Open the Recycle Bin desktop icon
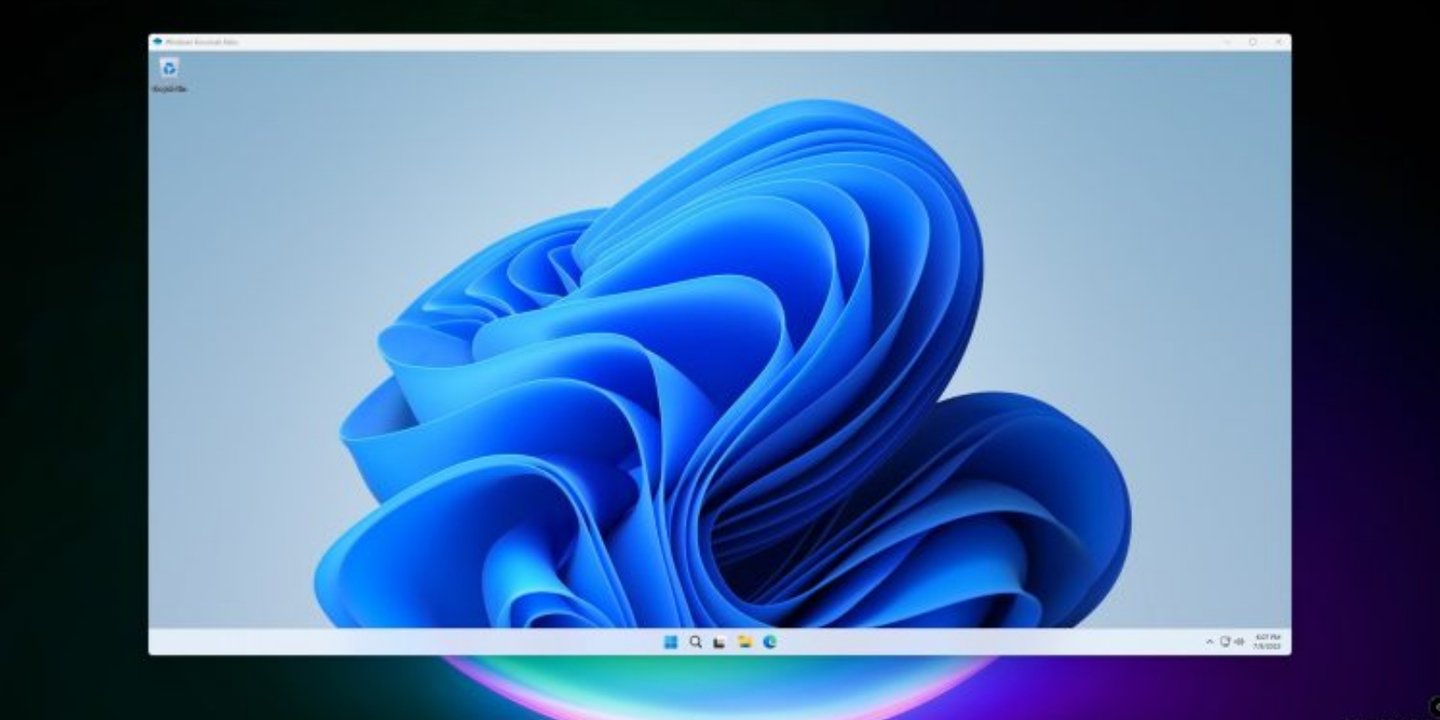Viewport: 1440px width, 720px height. [x=169, y=74]
